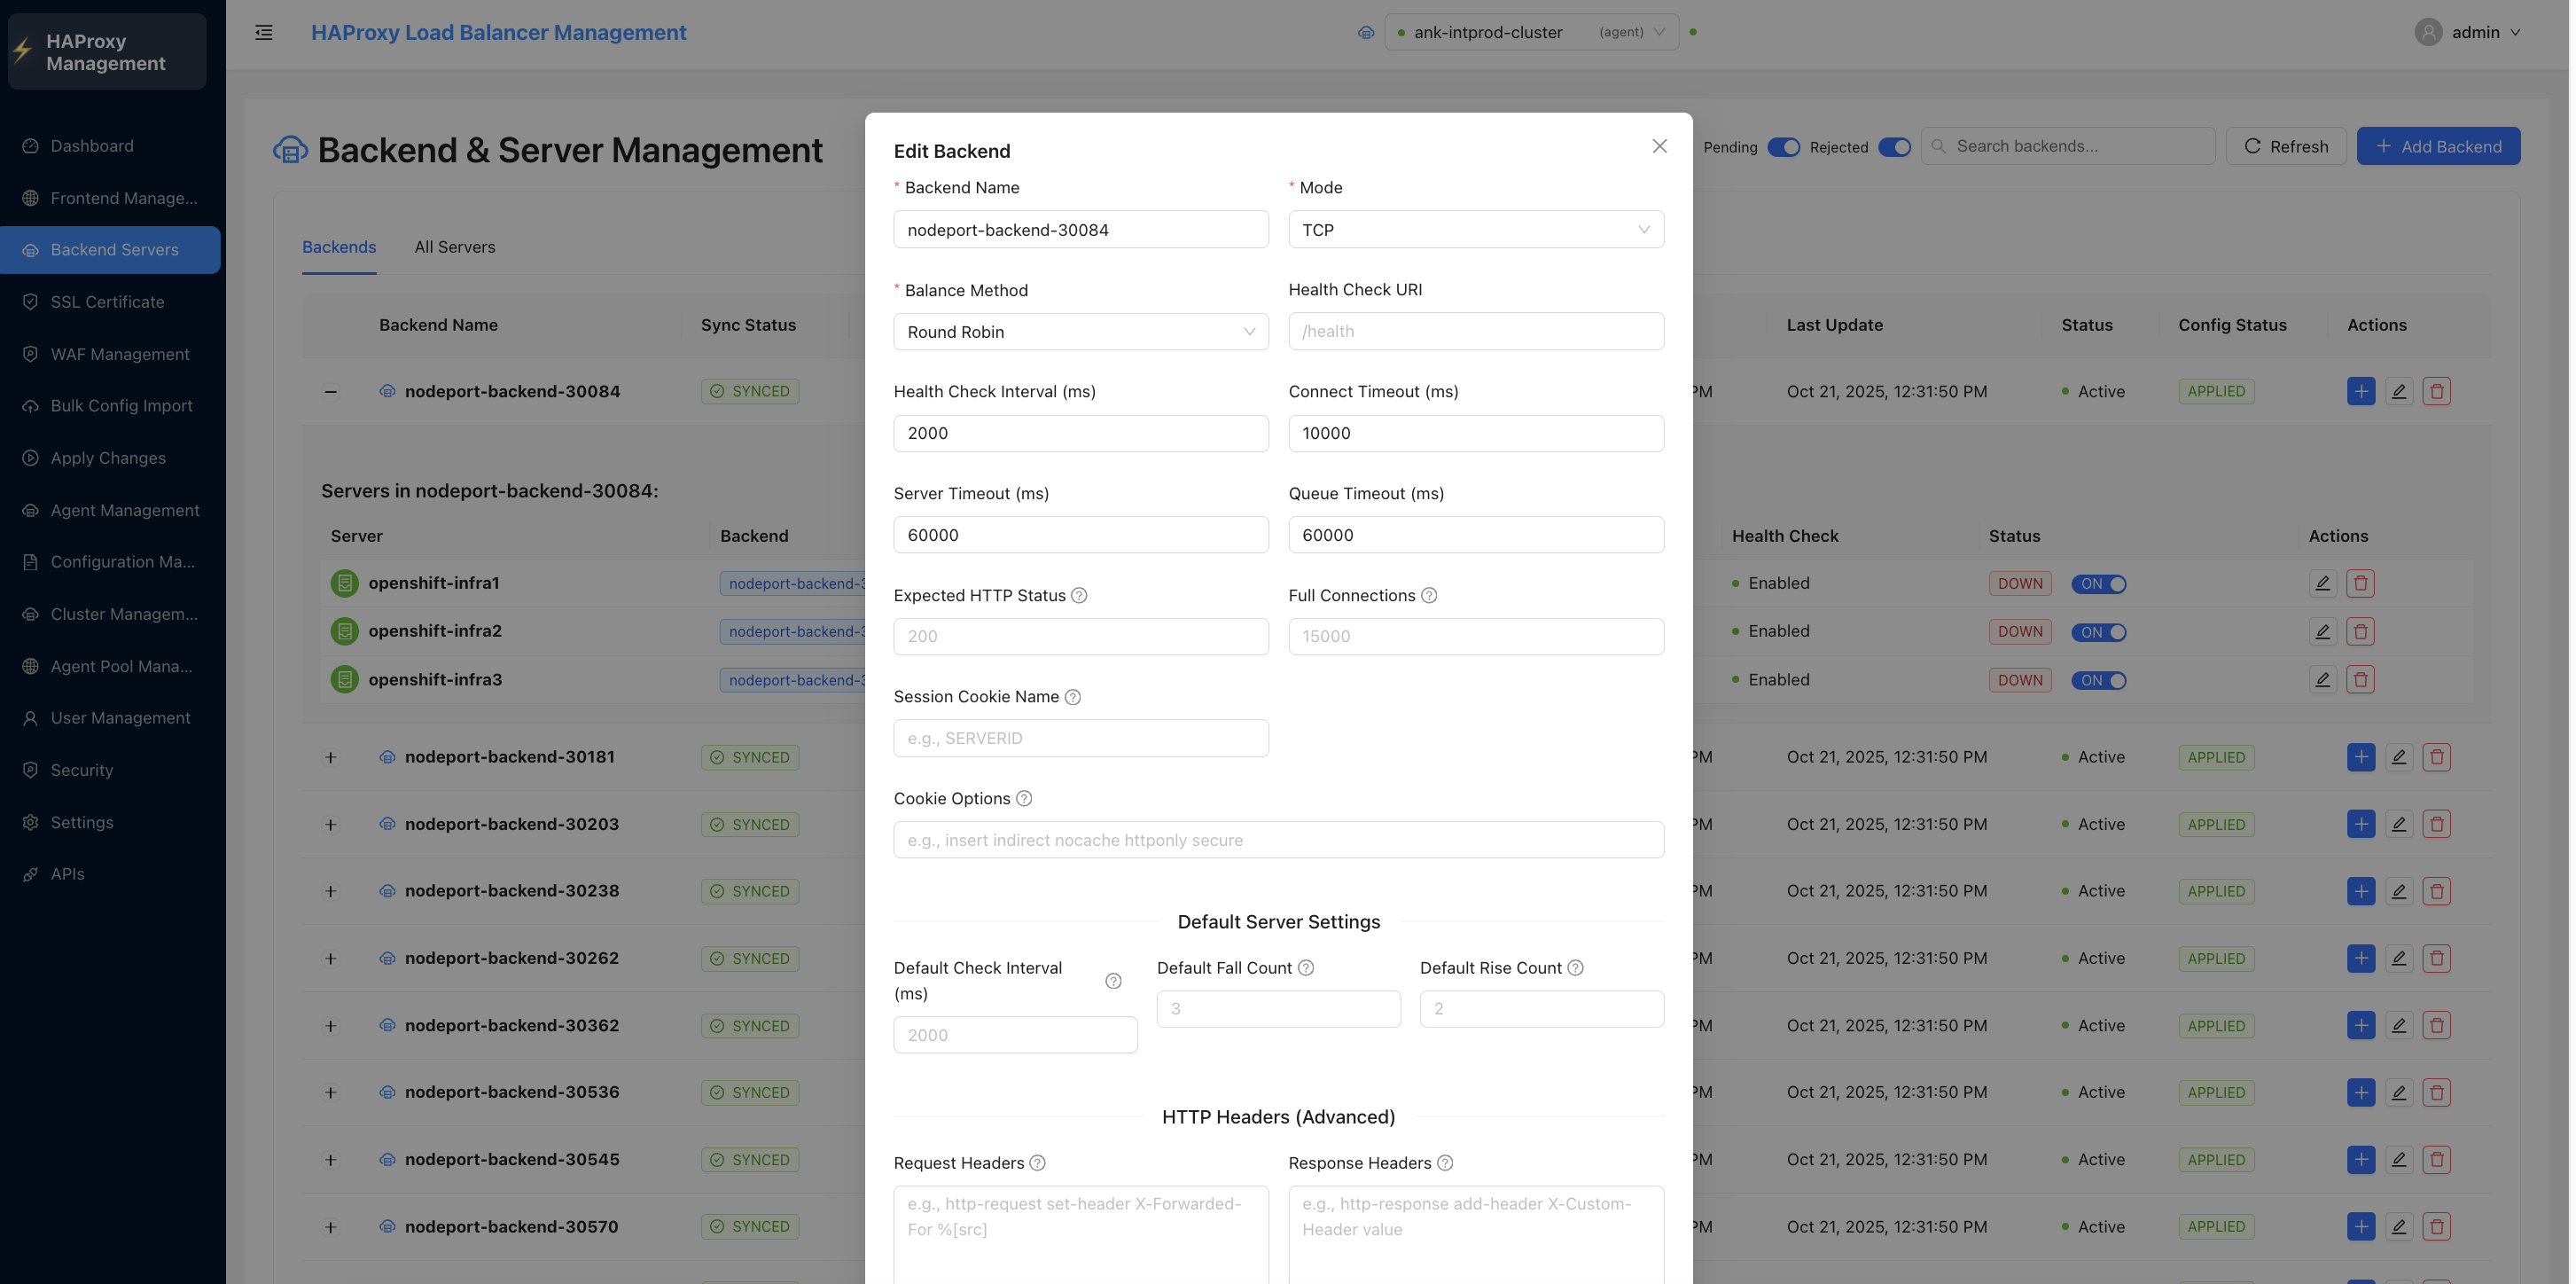Edit nodeport-backend-30238 pencil icon
The image size is (2576, 1284).
click(2398, 891)
